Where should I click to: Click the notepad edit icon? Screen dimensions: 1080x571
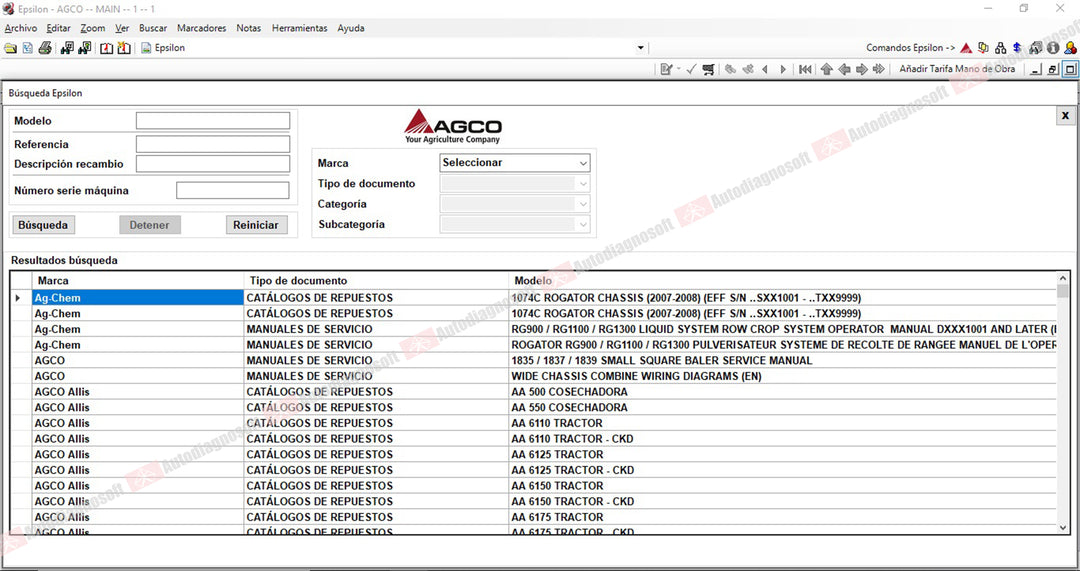point(666,70)
